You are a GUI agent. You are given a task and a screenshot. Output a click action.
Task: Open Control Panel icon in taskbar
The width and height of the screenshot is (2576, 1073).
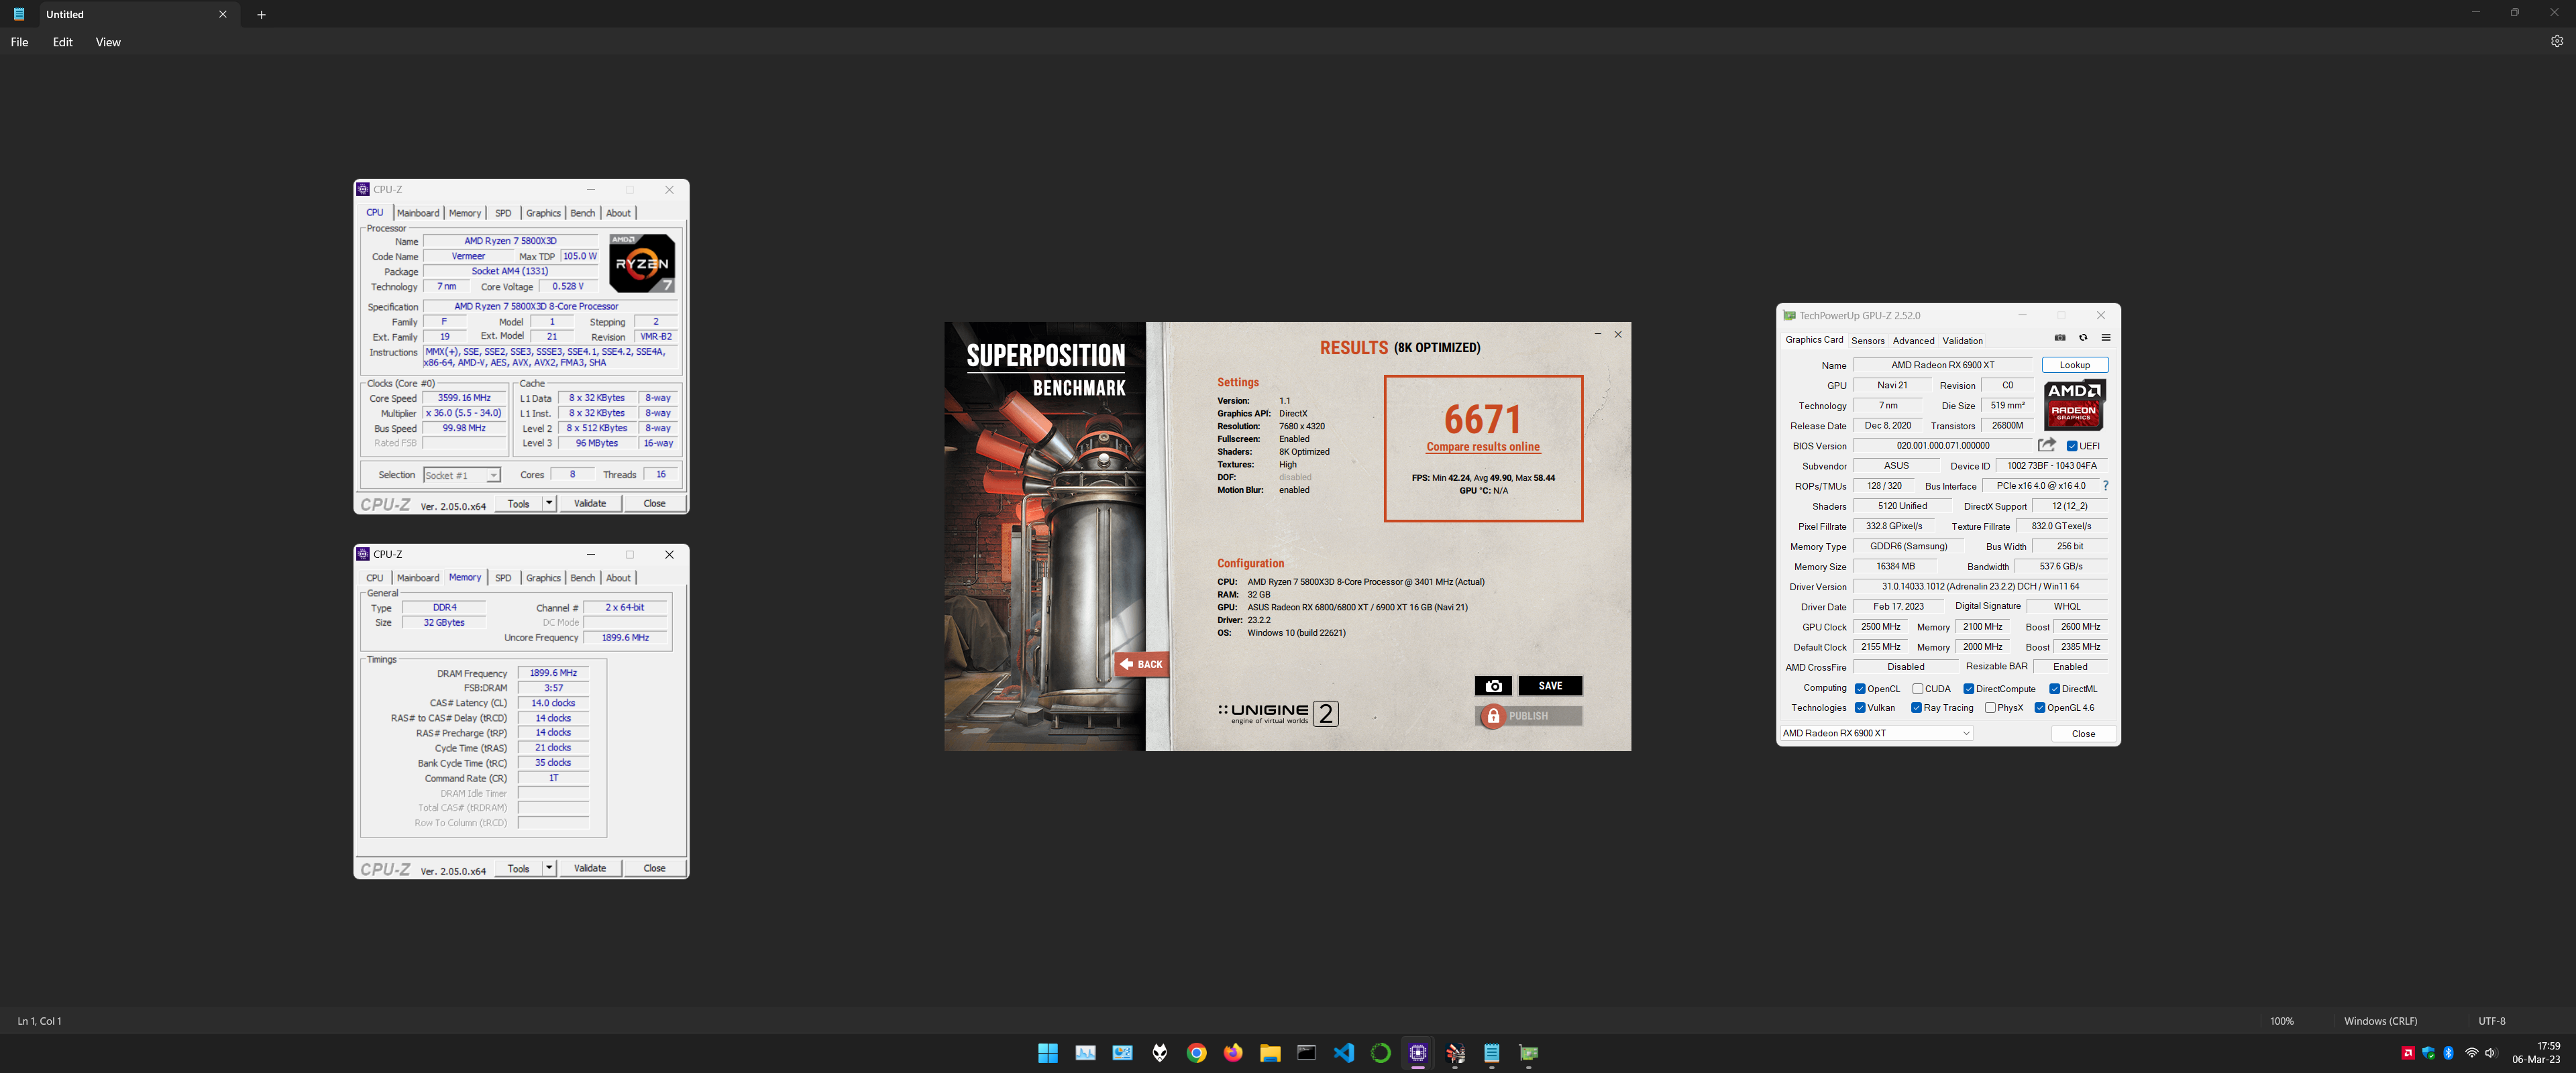tap(1122, 1052)
